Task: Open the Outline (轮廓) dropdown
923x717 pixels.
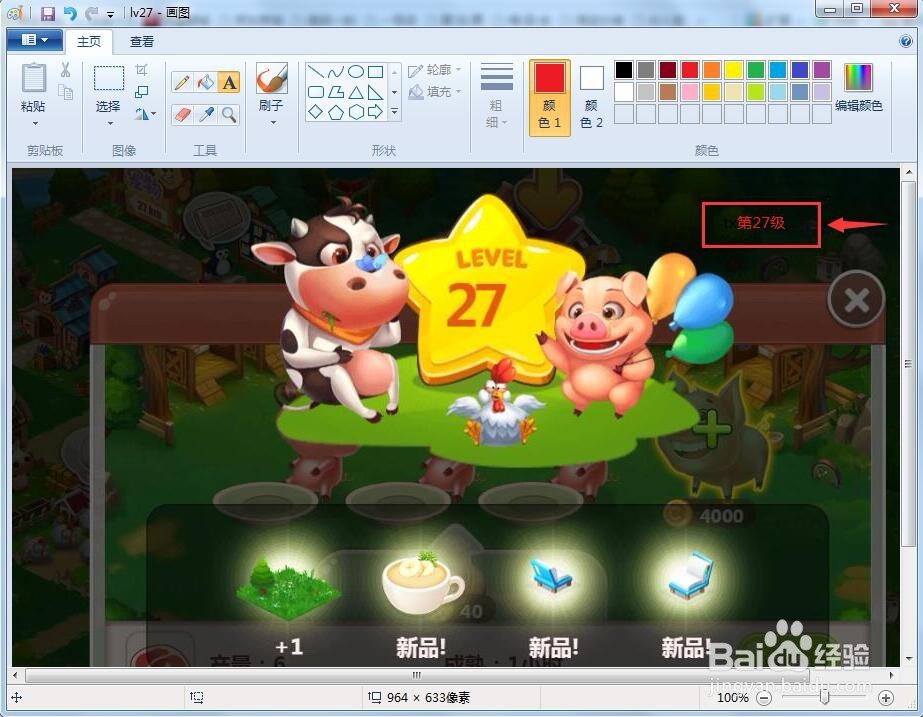Action: (434, 70)
